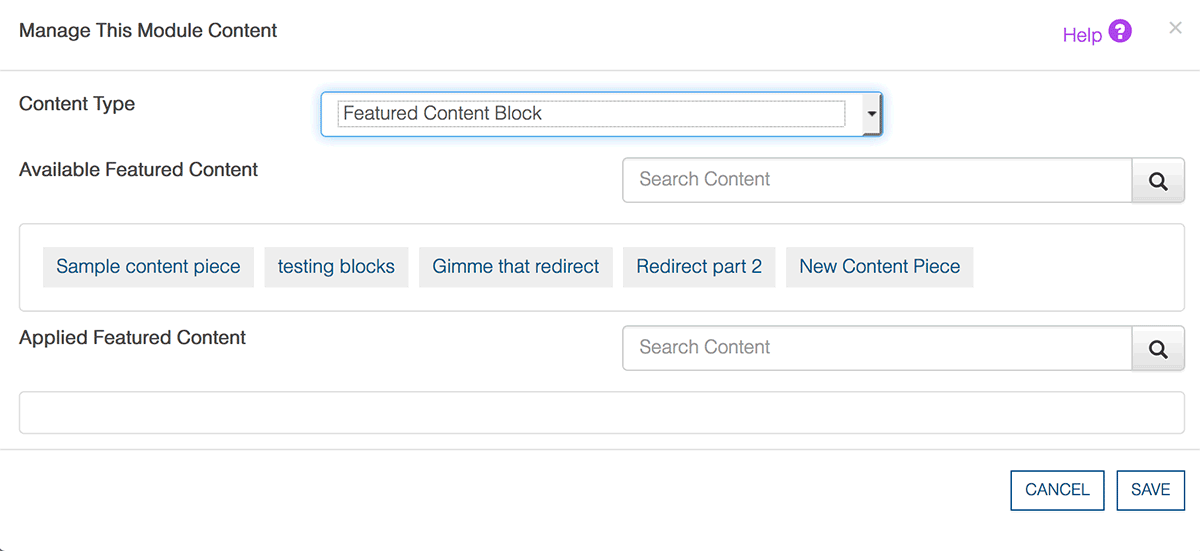The image size is (1200, 551).
Task: Click the Applied Featured Content label
Action: tap(133, 338)
